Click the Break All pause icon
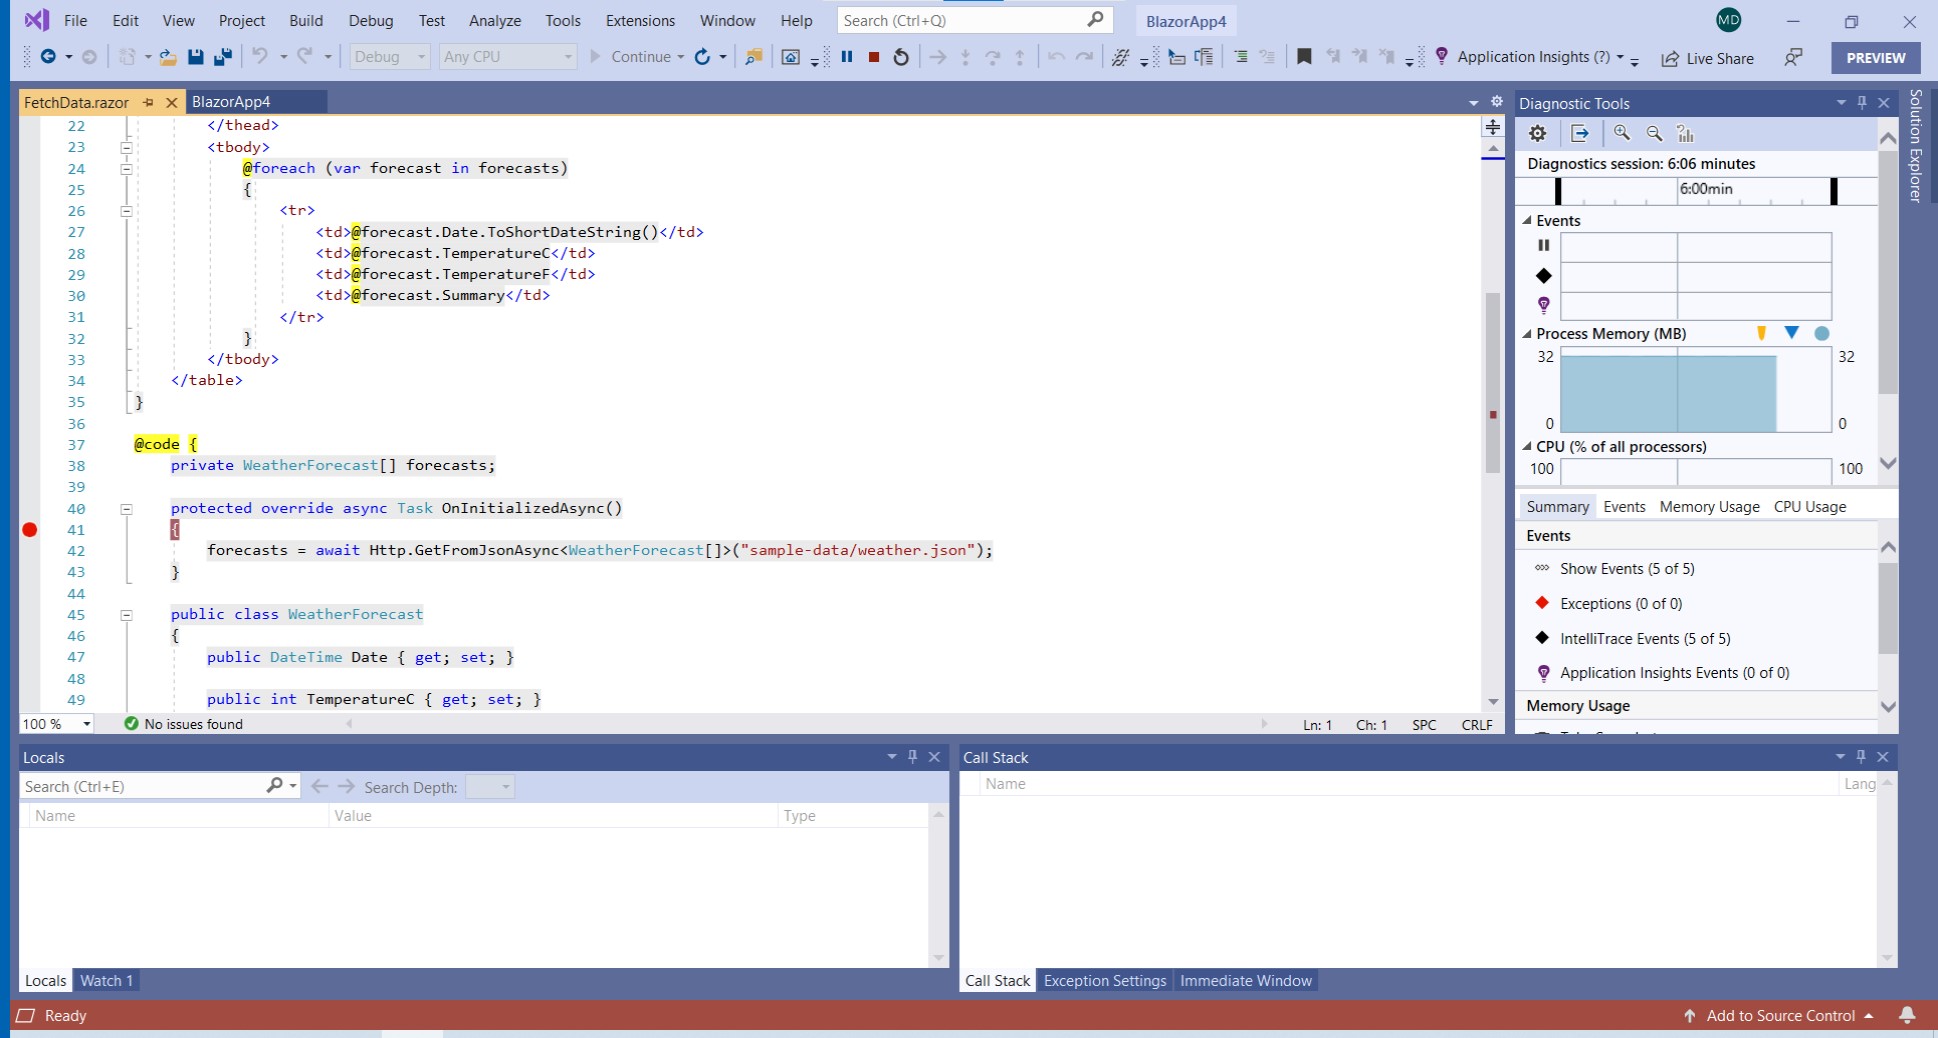The image size is (1938, 1038). point(847,57)
